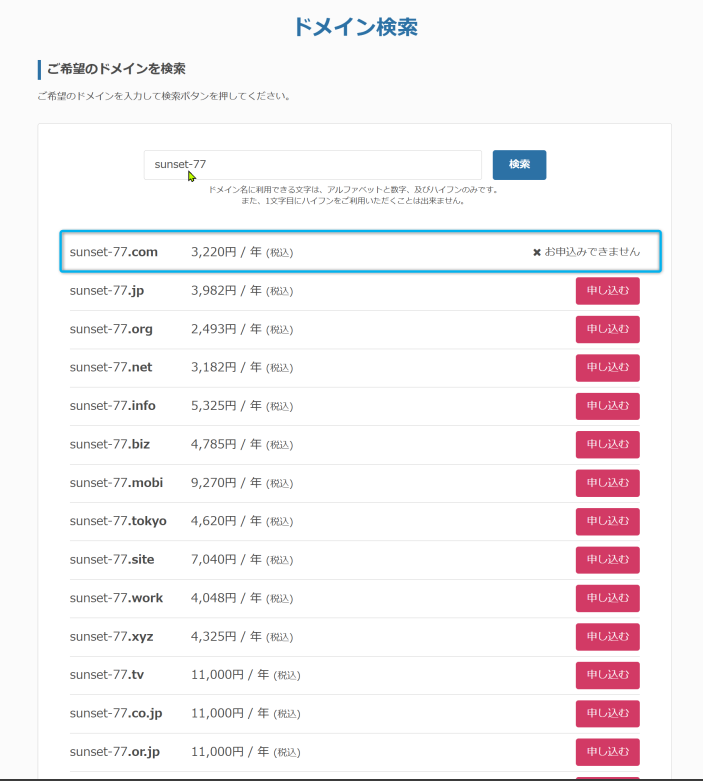The height and width of the screenshot is (781, 703).
Task: Focus the domain name input field
Action: pyautogui.click(x=312, y=165)
